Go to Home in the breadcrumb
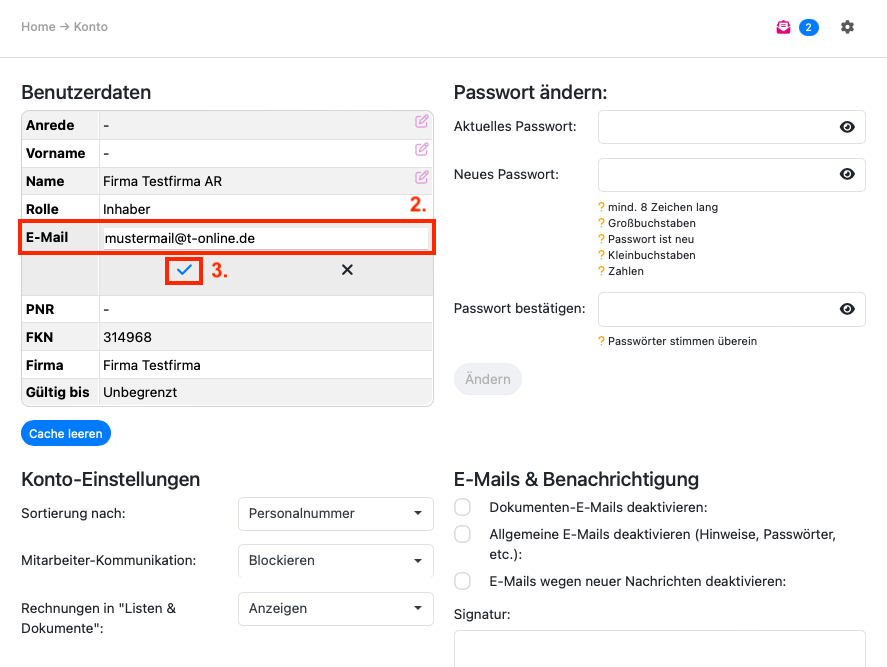Image resolution: width=887 pixels, height=667 pixels. 38,27
